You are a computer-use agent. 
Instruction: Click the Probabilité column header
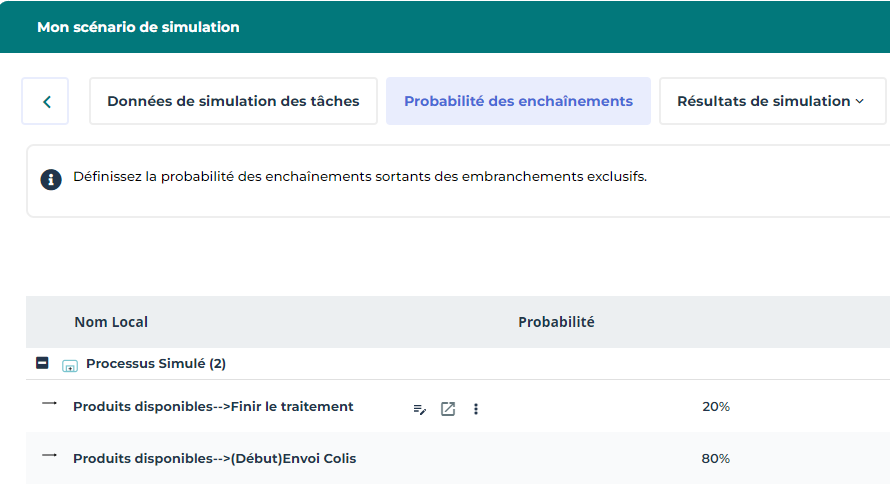pyautogui.click(x=556, y=322)
